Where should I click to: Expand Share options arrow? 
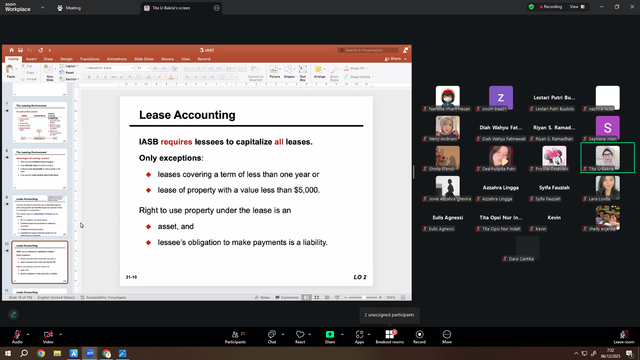pyautogui.click(x=342, y=334)
